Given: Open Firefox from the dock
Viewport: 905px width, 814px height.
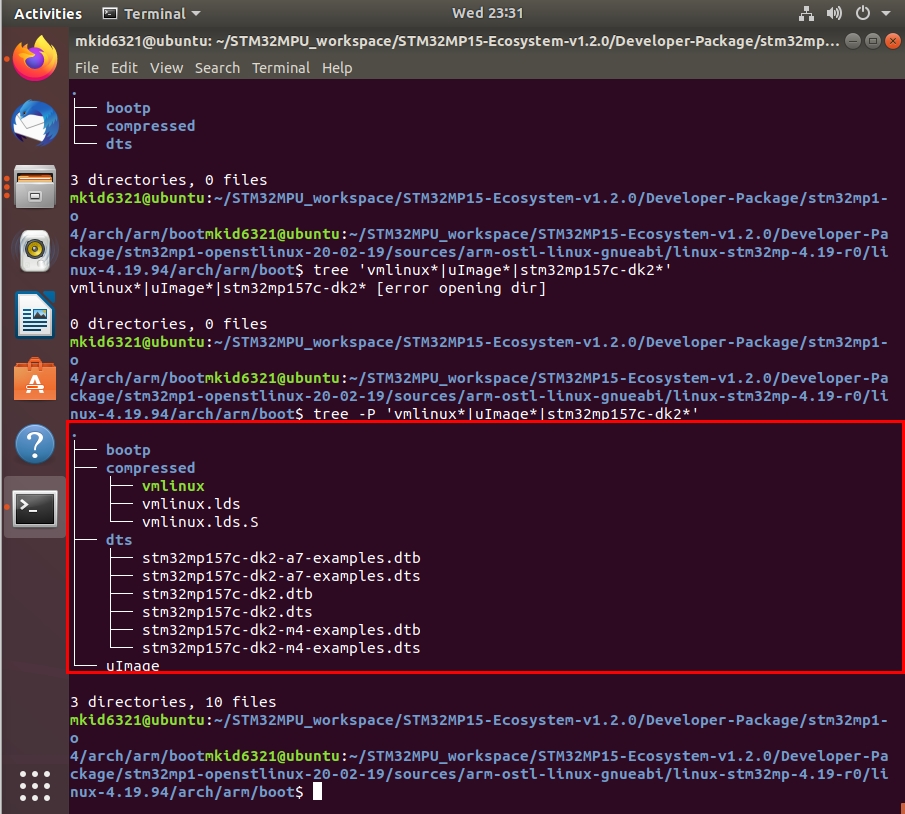Looking at the screenshot, I should point(35,58).
